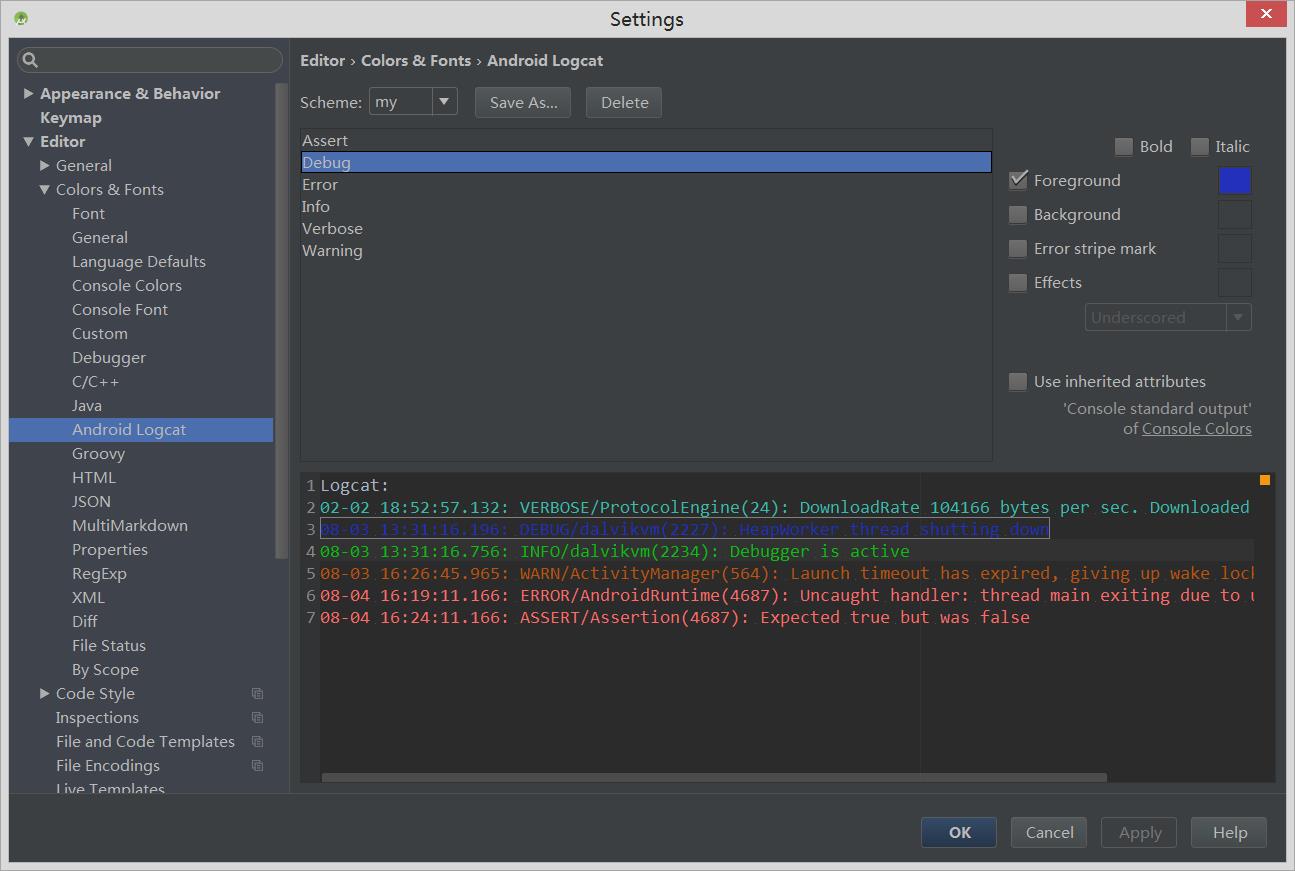Screen dimensions: 1295x871
Task: Click the OK button
Action: pos(959,832)
